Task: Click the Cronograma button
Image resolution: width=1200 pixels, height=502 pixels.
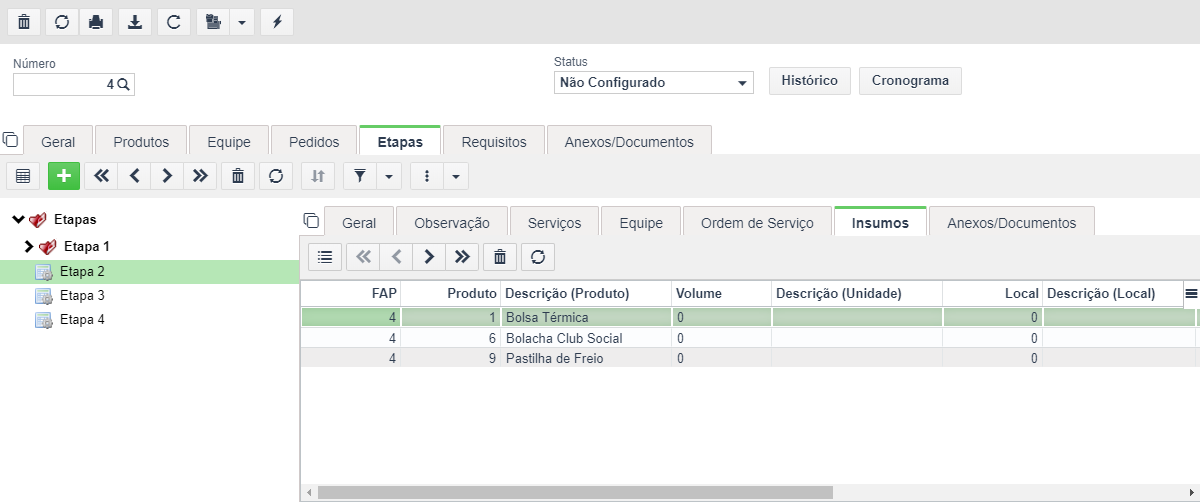Action: click(x=910, y=81)
